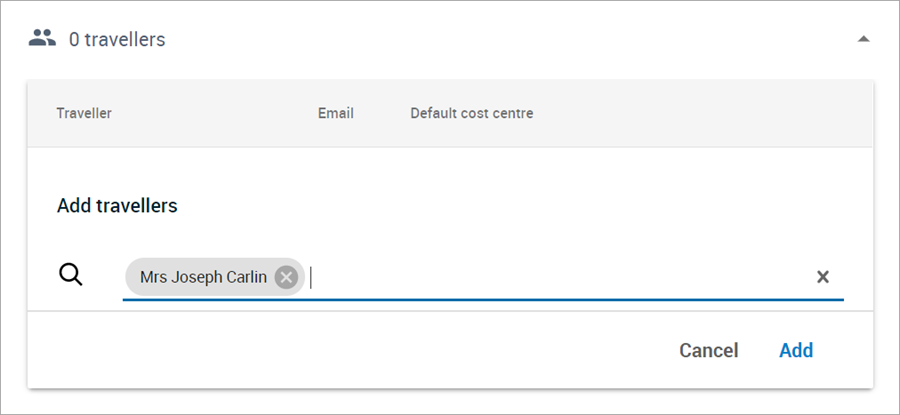This screenshot has height=415, width=900.
Task: Click the travellers group icon
Action: (42, 39)
